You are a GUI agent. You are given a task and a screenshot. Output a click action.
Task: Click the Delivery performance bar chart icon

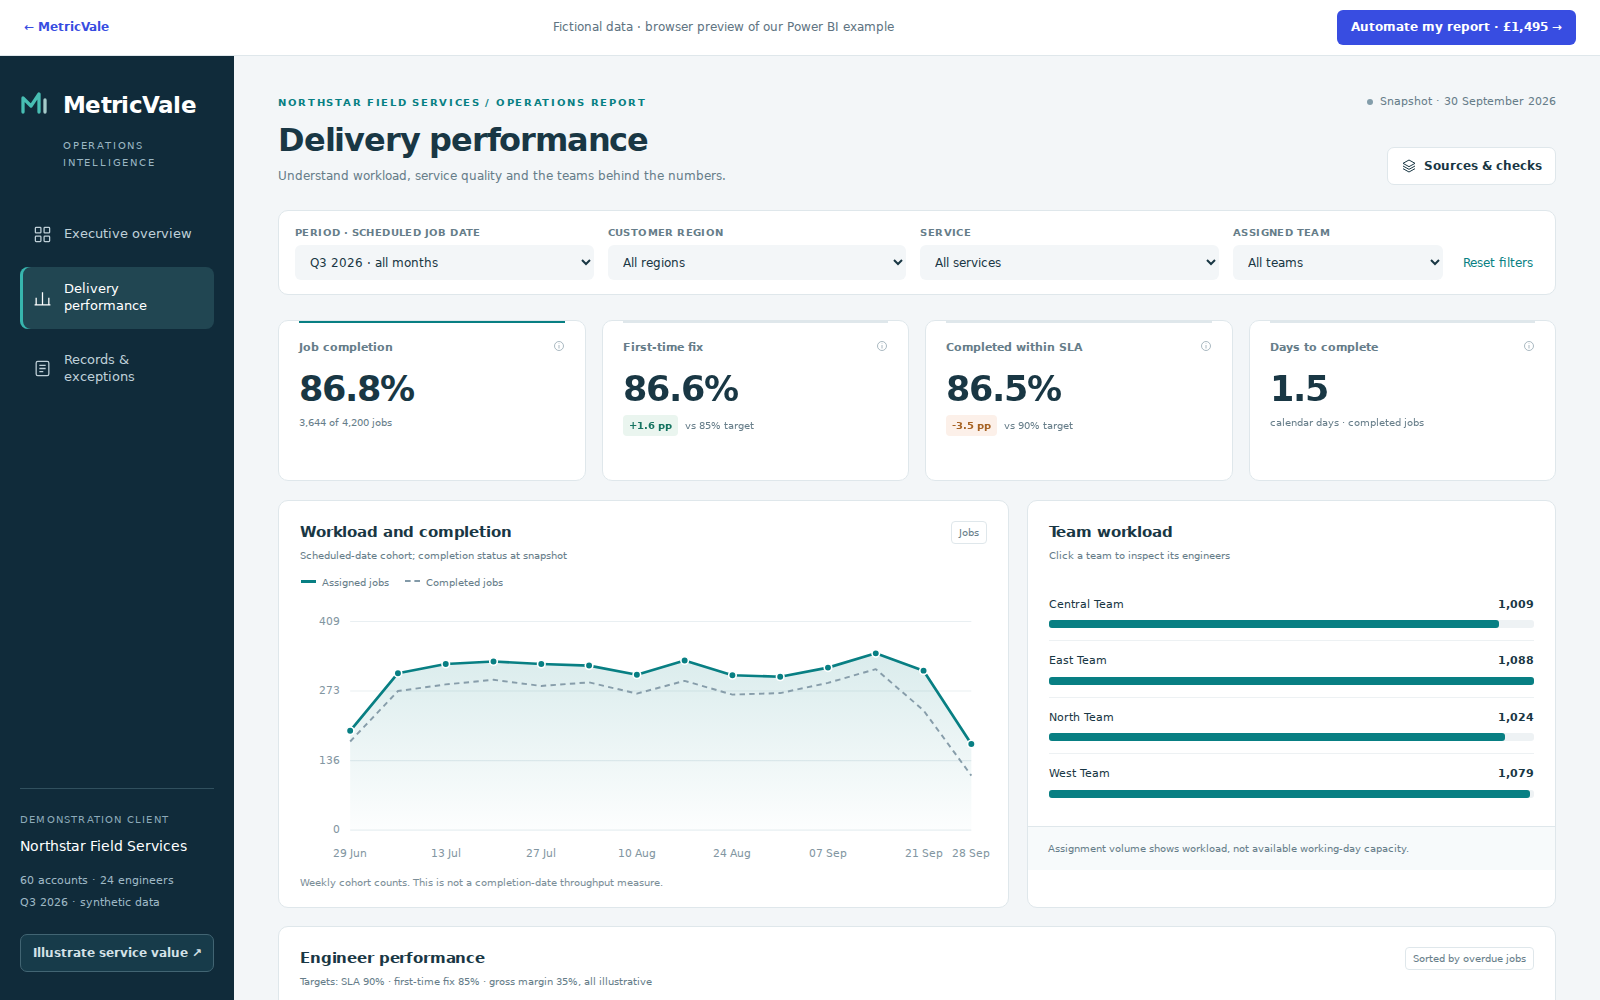pyautogui.click(x=42, y=298)
